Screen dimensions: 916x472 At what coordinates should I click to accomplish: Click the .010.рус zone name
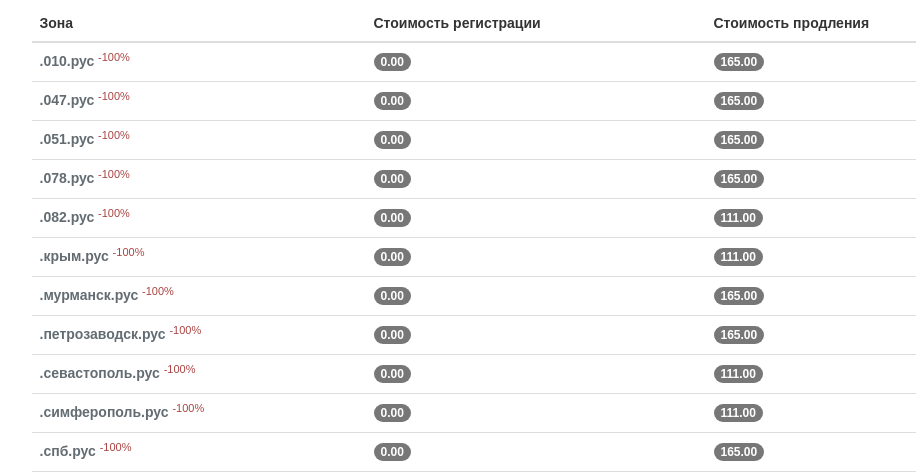67,62
